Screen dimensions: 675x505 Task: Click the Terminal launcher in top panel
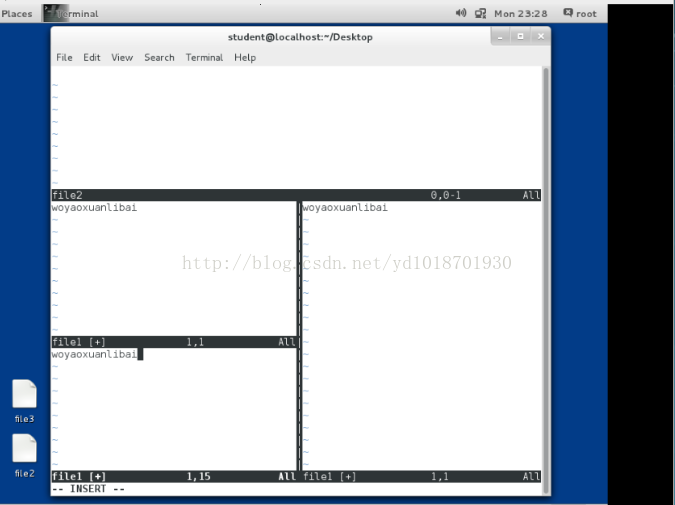pos(71,14)
